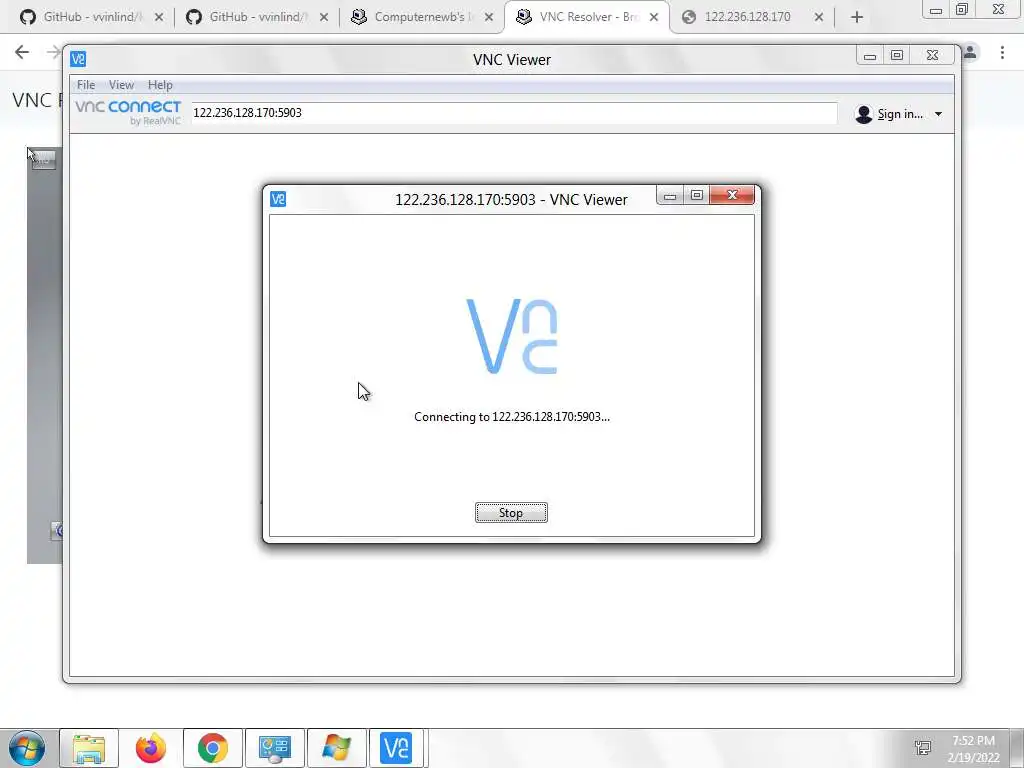Image resolution: width=1024 pixels, height=768 pixels.
Task: Click the VNC icon in connection dialog title bar
Action: pos(278,199)
